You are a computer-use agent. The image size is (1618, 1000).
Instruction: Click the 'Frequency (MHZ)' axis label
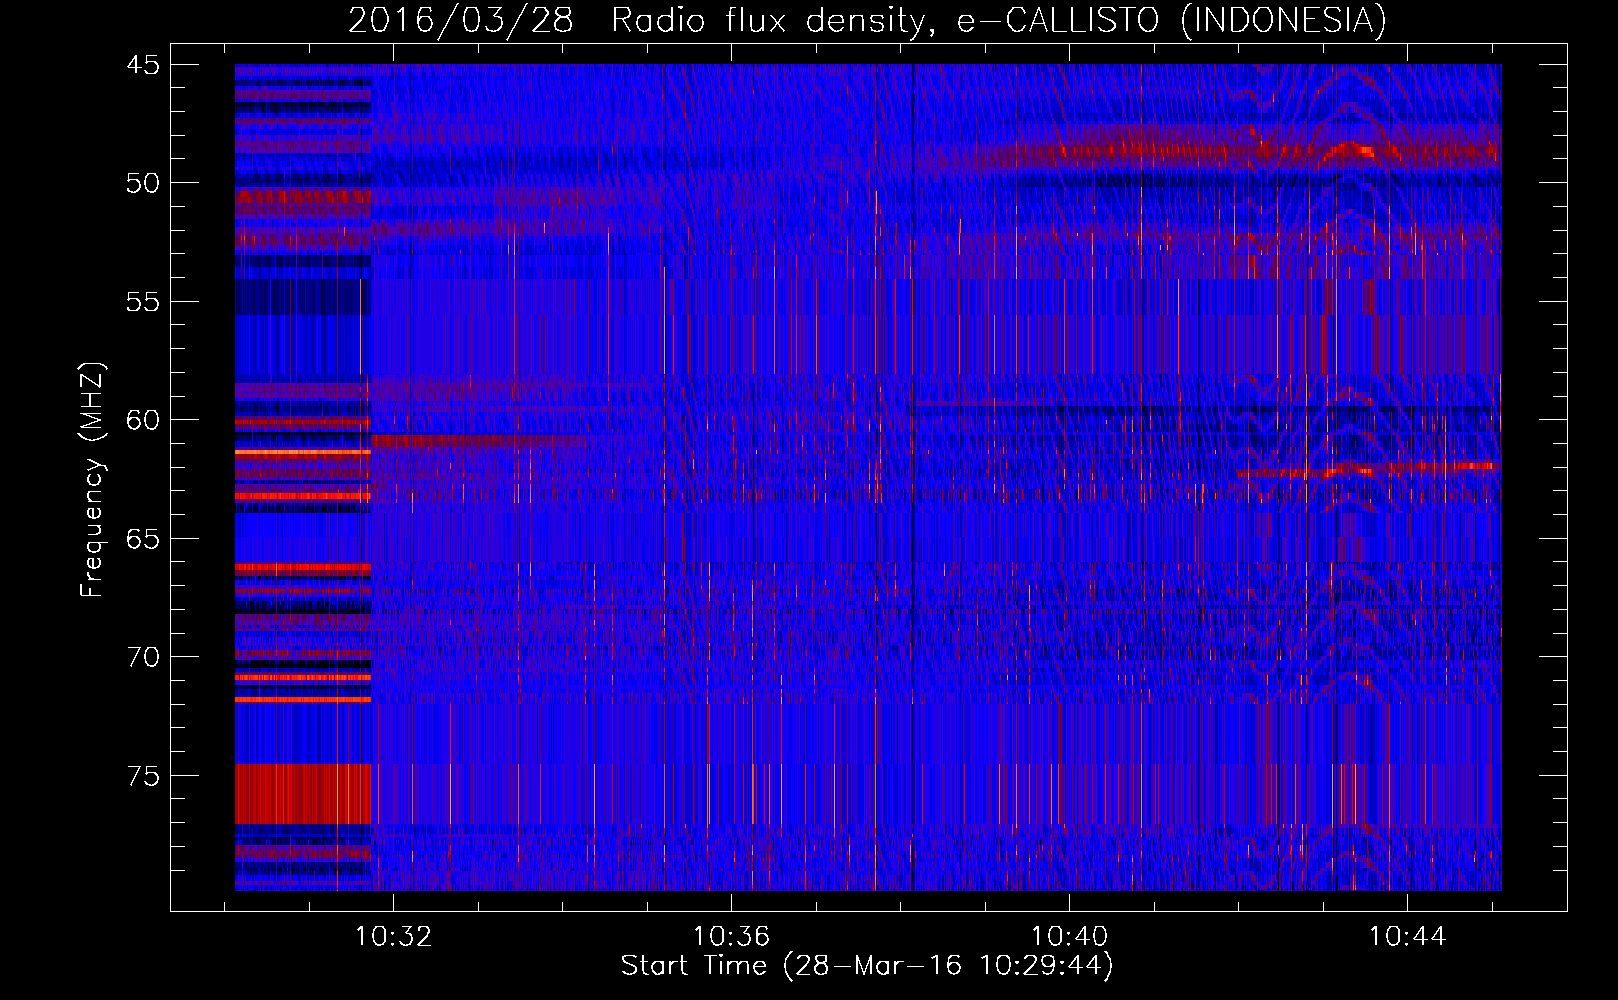(92, 480)
